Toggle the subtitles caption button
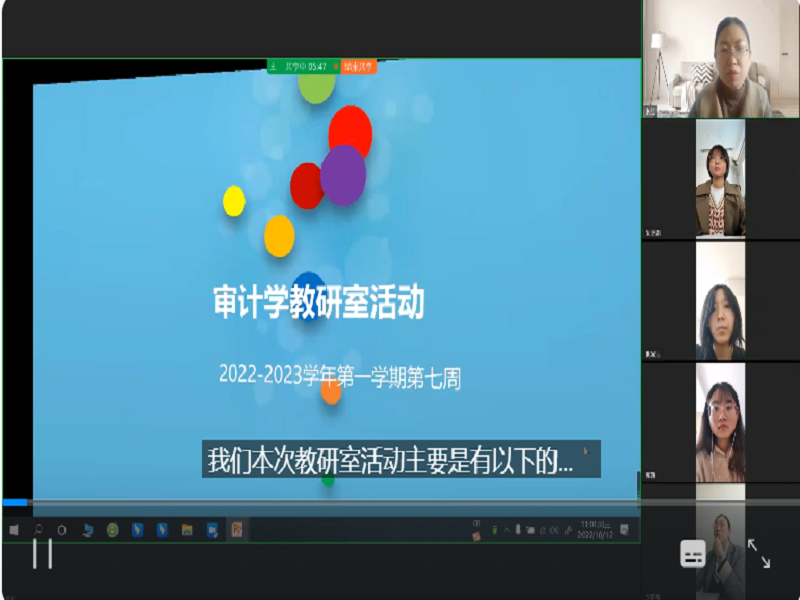The image size is (800, 600). [693, 554]
